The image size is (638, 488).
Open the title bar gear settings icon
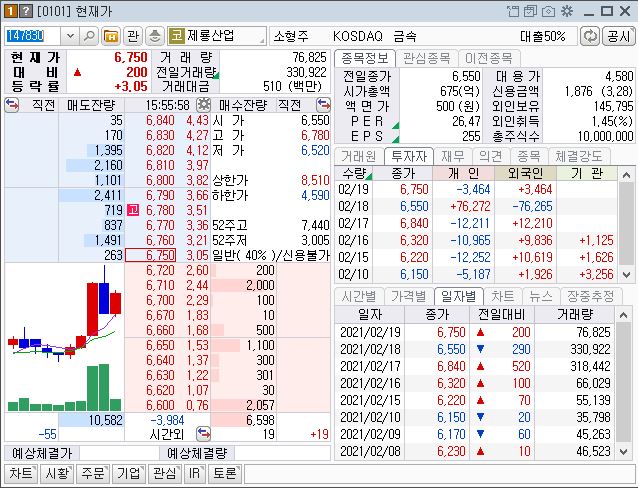click(567, 11)
